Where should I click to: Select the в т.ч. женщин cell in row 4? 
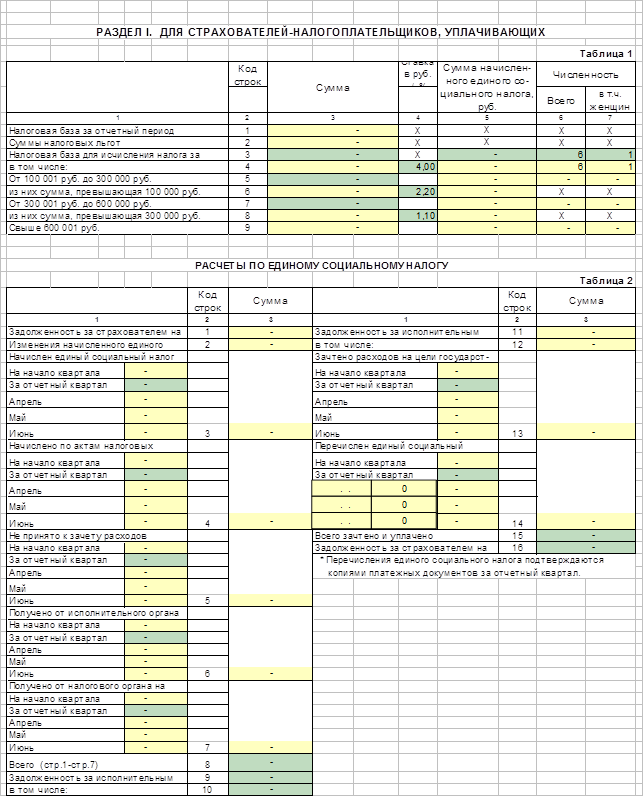[610, 167]
